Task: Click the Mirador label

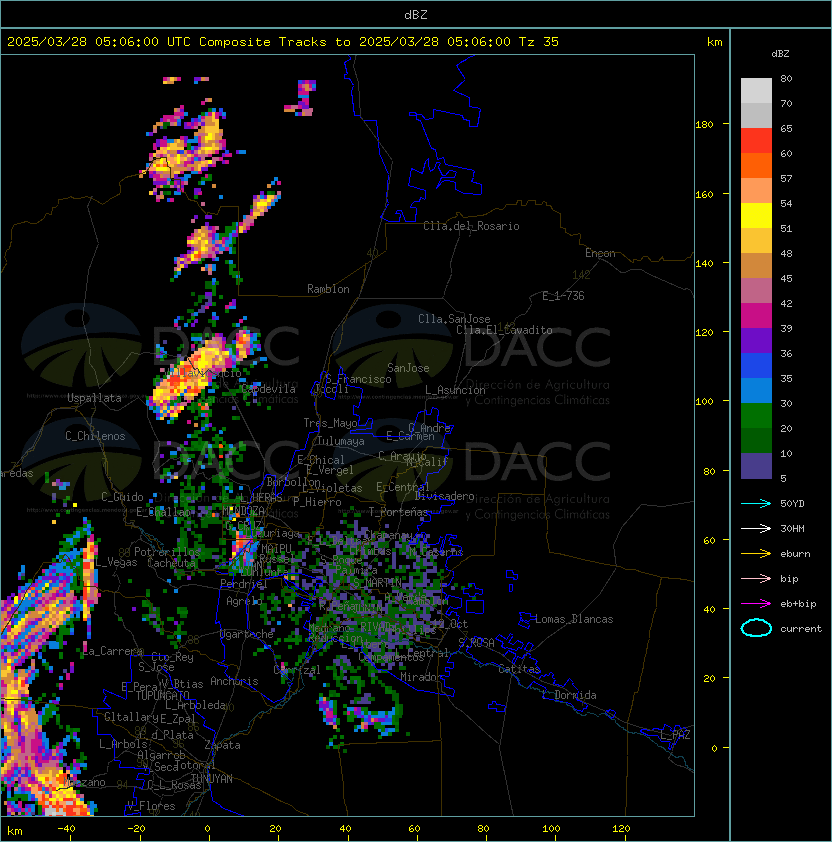Action: (421, 677)
